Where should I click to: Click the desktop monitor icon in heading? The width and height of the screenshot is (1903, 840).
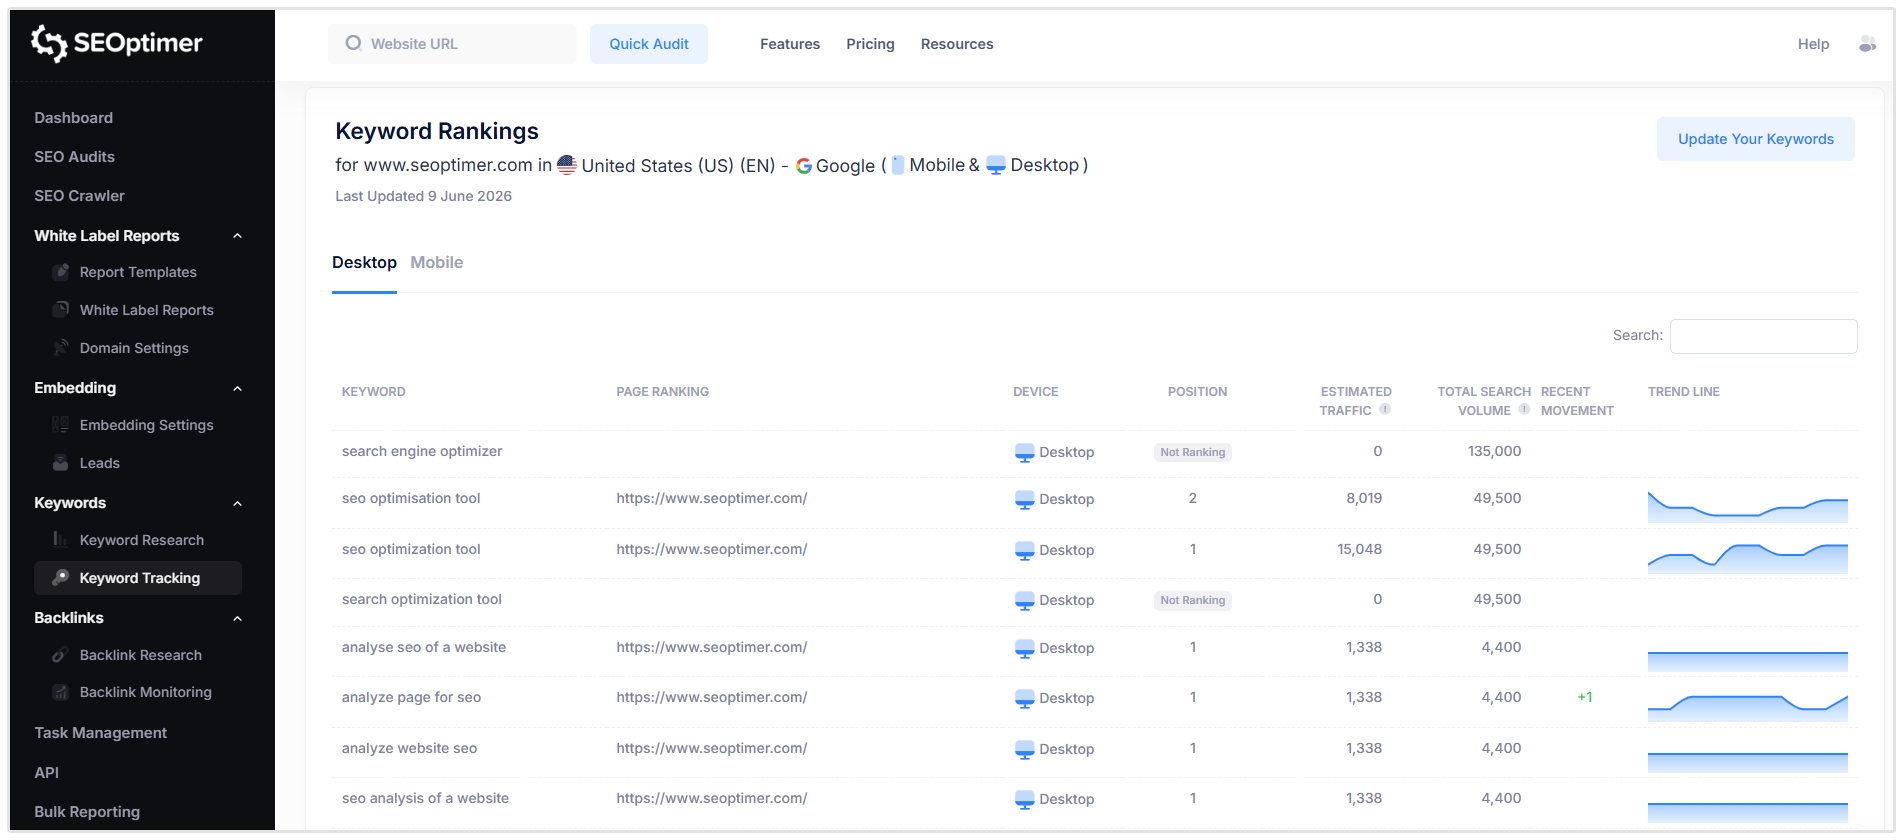click(x=996, y=166)
